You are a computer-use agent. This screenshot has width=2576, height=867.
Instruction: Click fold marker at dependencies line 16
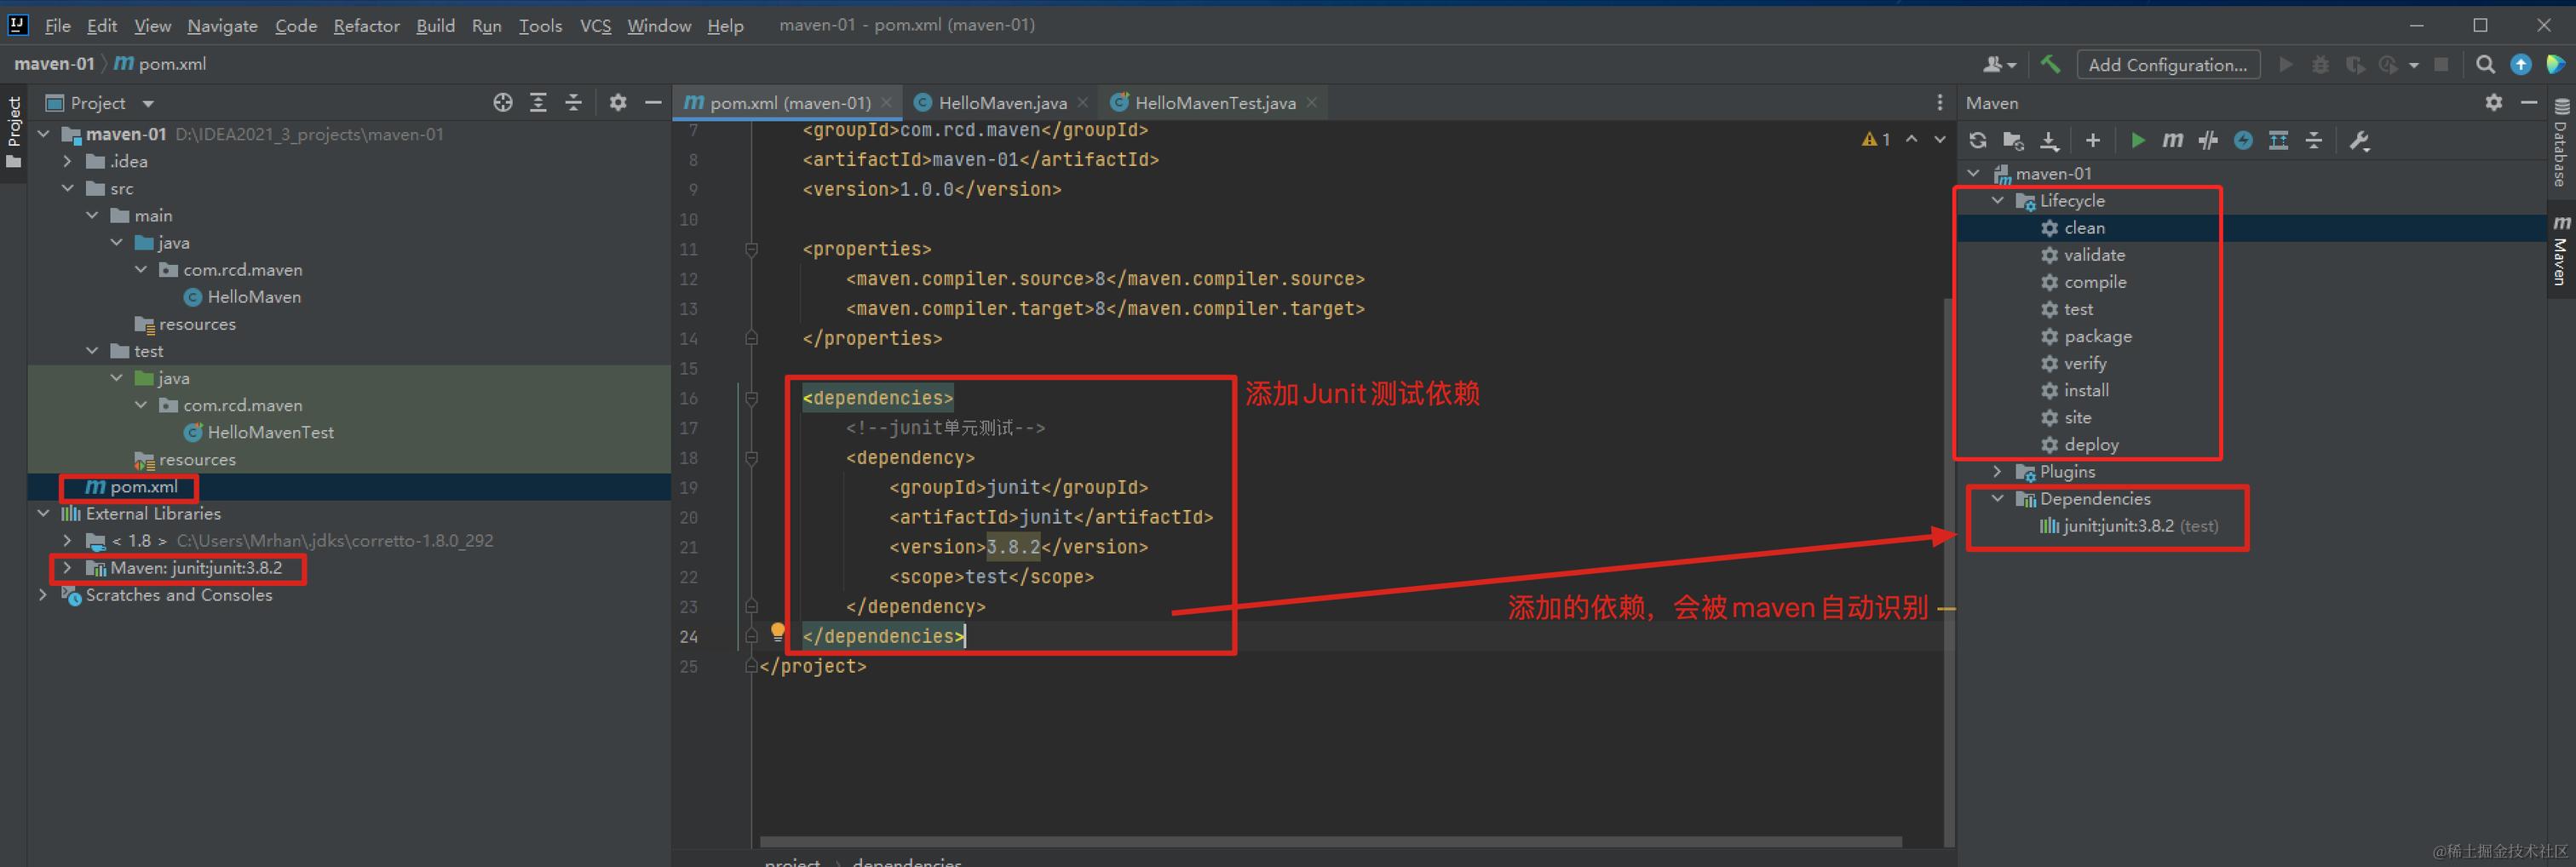[x=751, y=398]
